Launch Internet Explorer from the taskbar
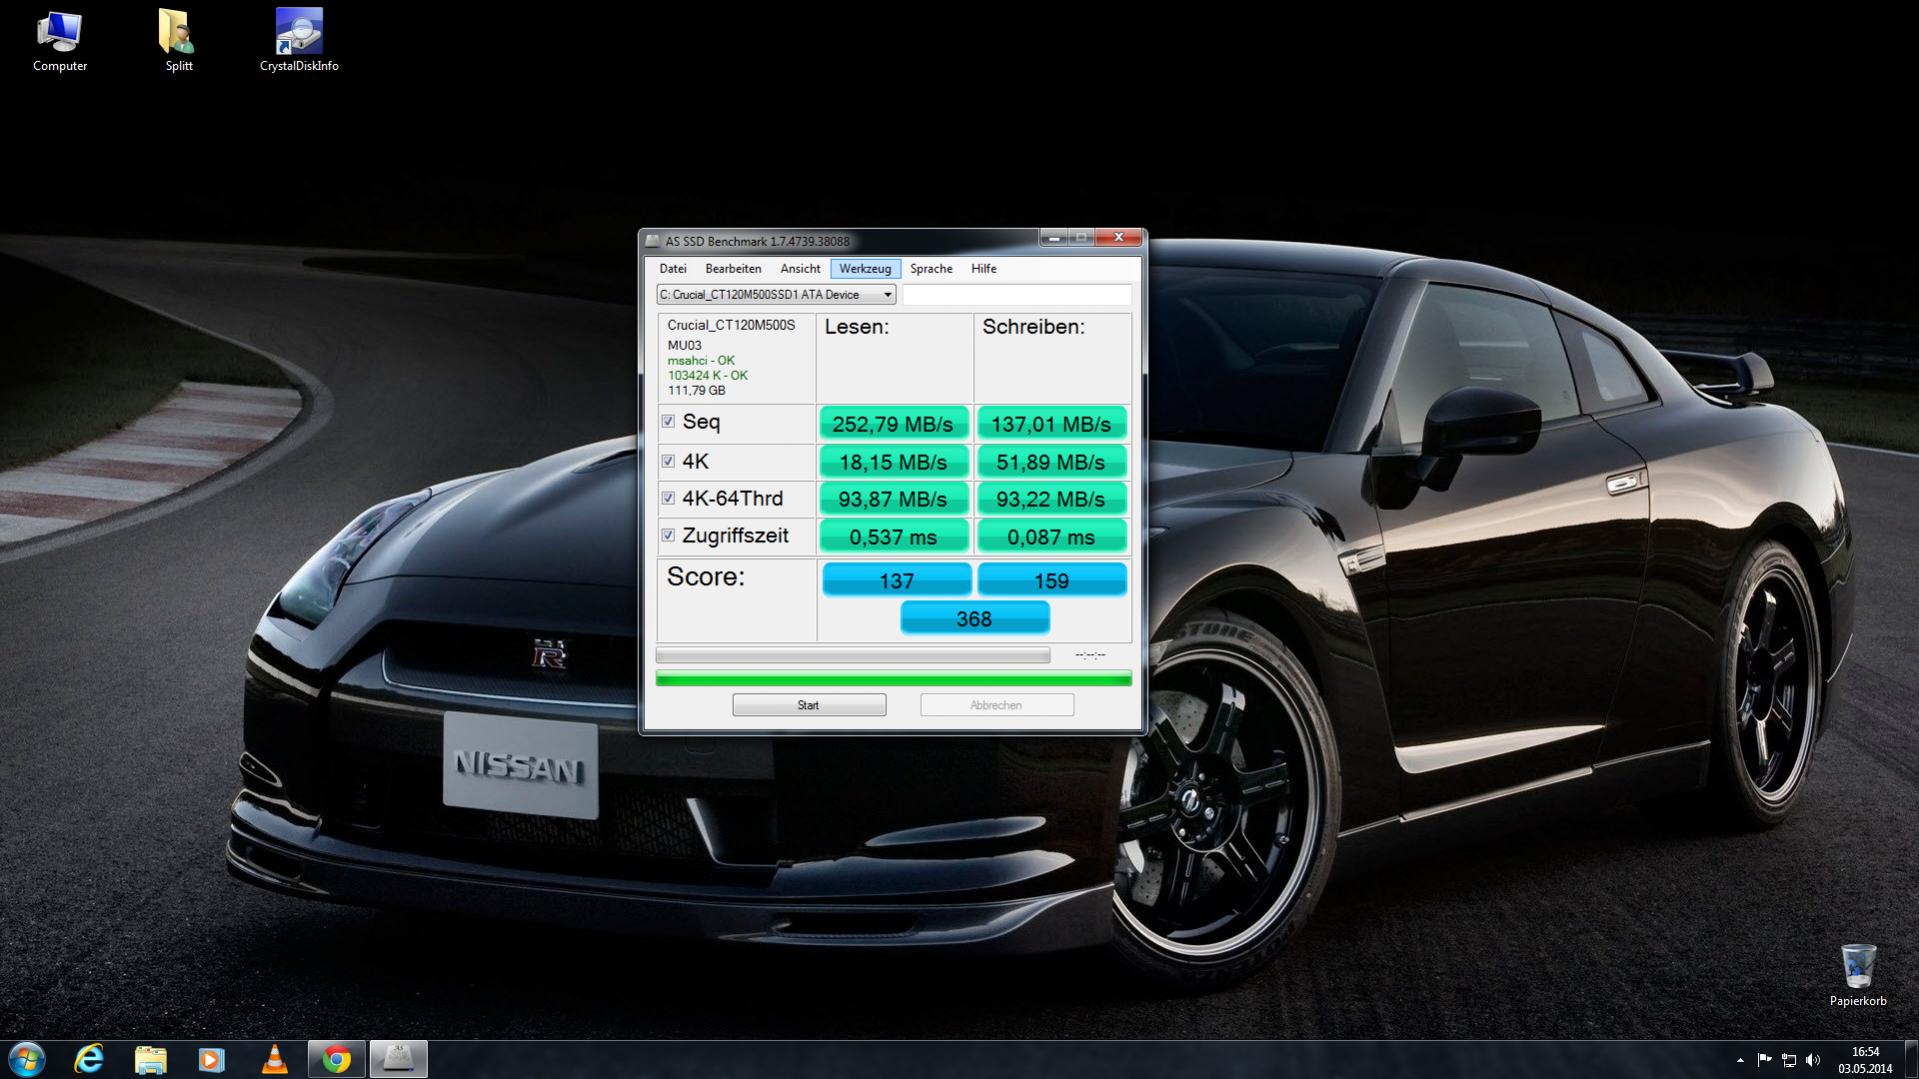 [x=89, y=1059]
